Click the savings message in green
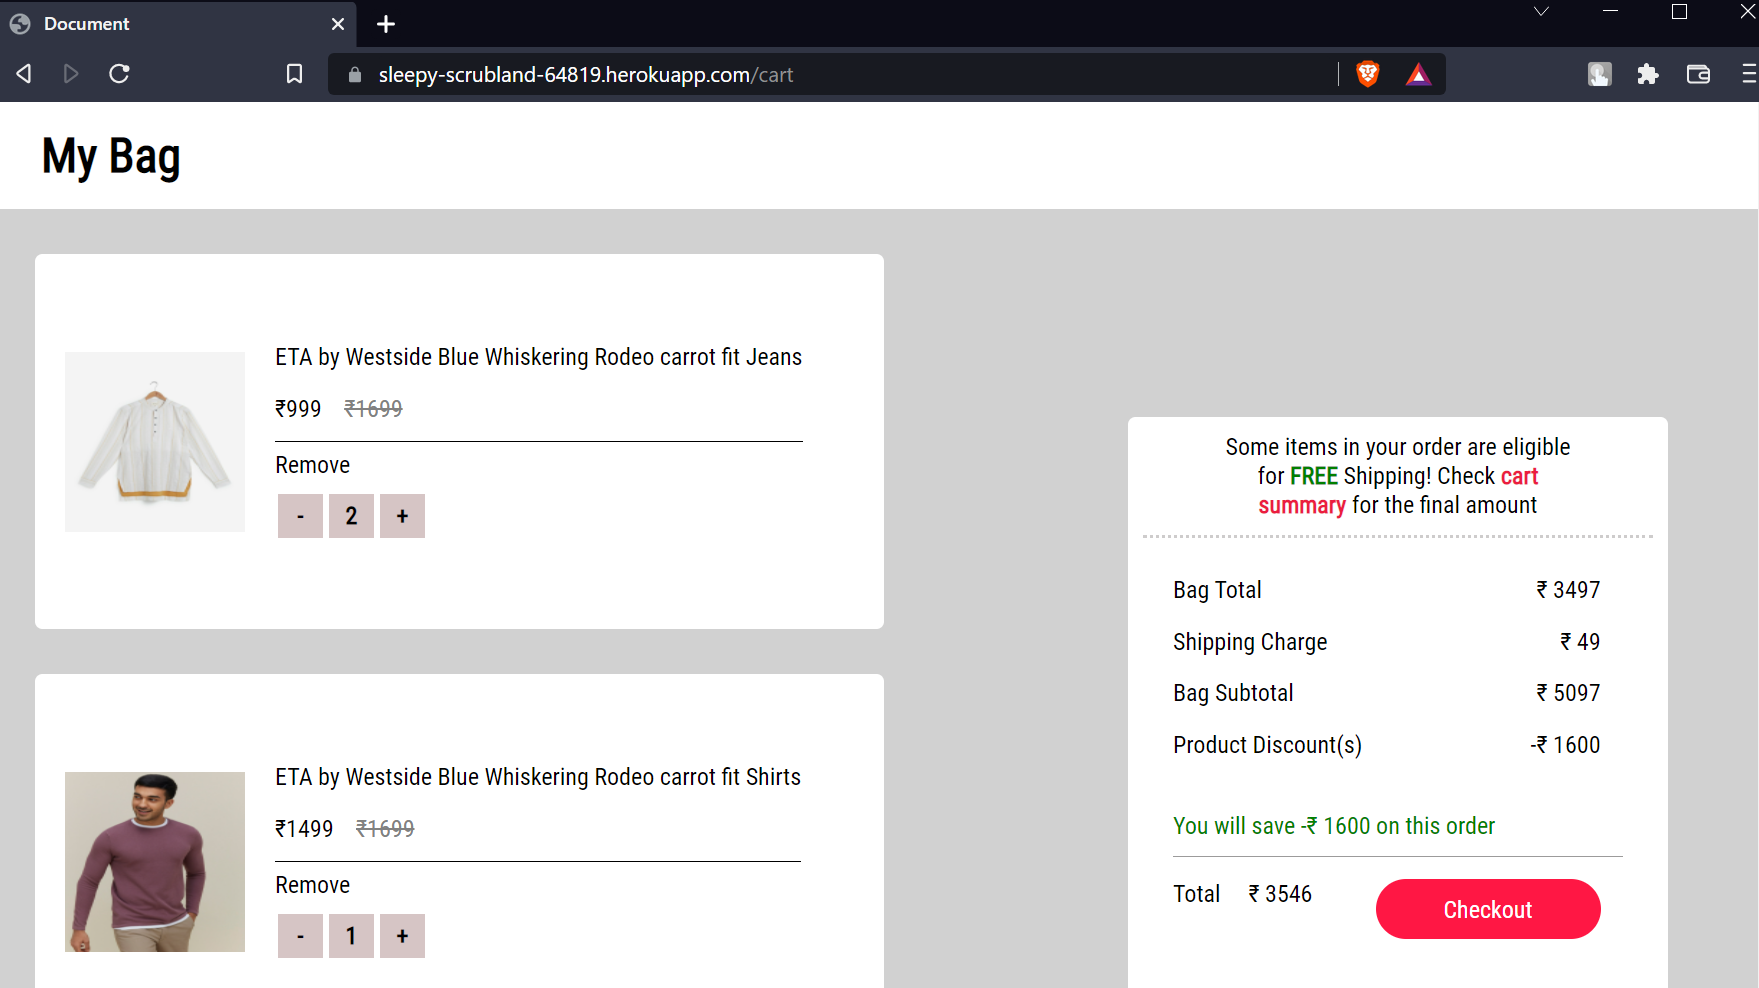Image resolution: width=1759 pixels, height=988 pixels. pos(1334,826)
